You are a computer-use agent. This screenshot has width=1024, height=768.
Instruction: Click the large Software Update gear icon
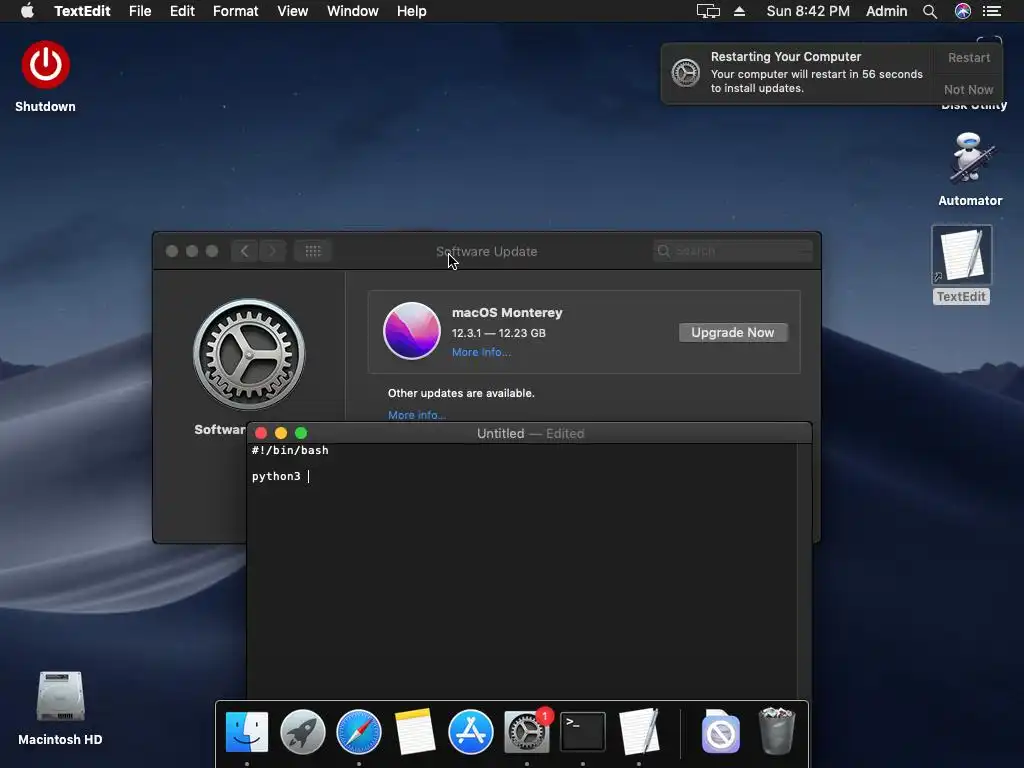(x=249, y=355)
